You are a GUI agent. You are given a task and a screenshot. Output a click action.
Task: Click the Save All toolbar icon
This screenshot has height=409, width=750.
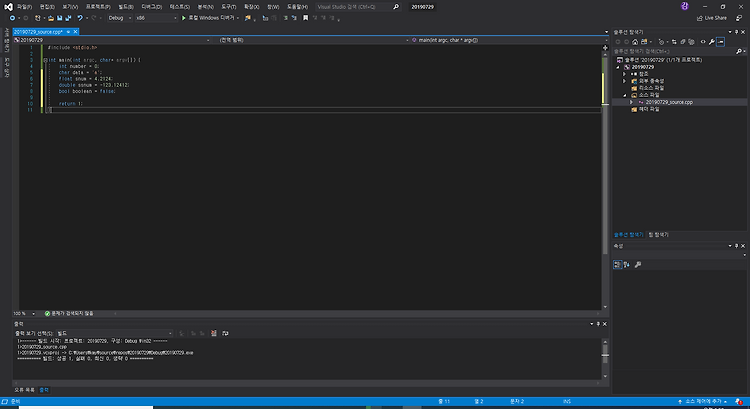[68, 18]
